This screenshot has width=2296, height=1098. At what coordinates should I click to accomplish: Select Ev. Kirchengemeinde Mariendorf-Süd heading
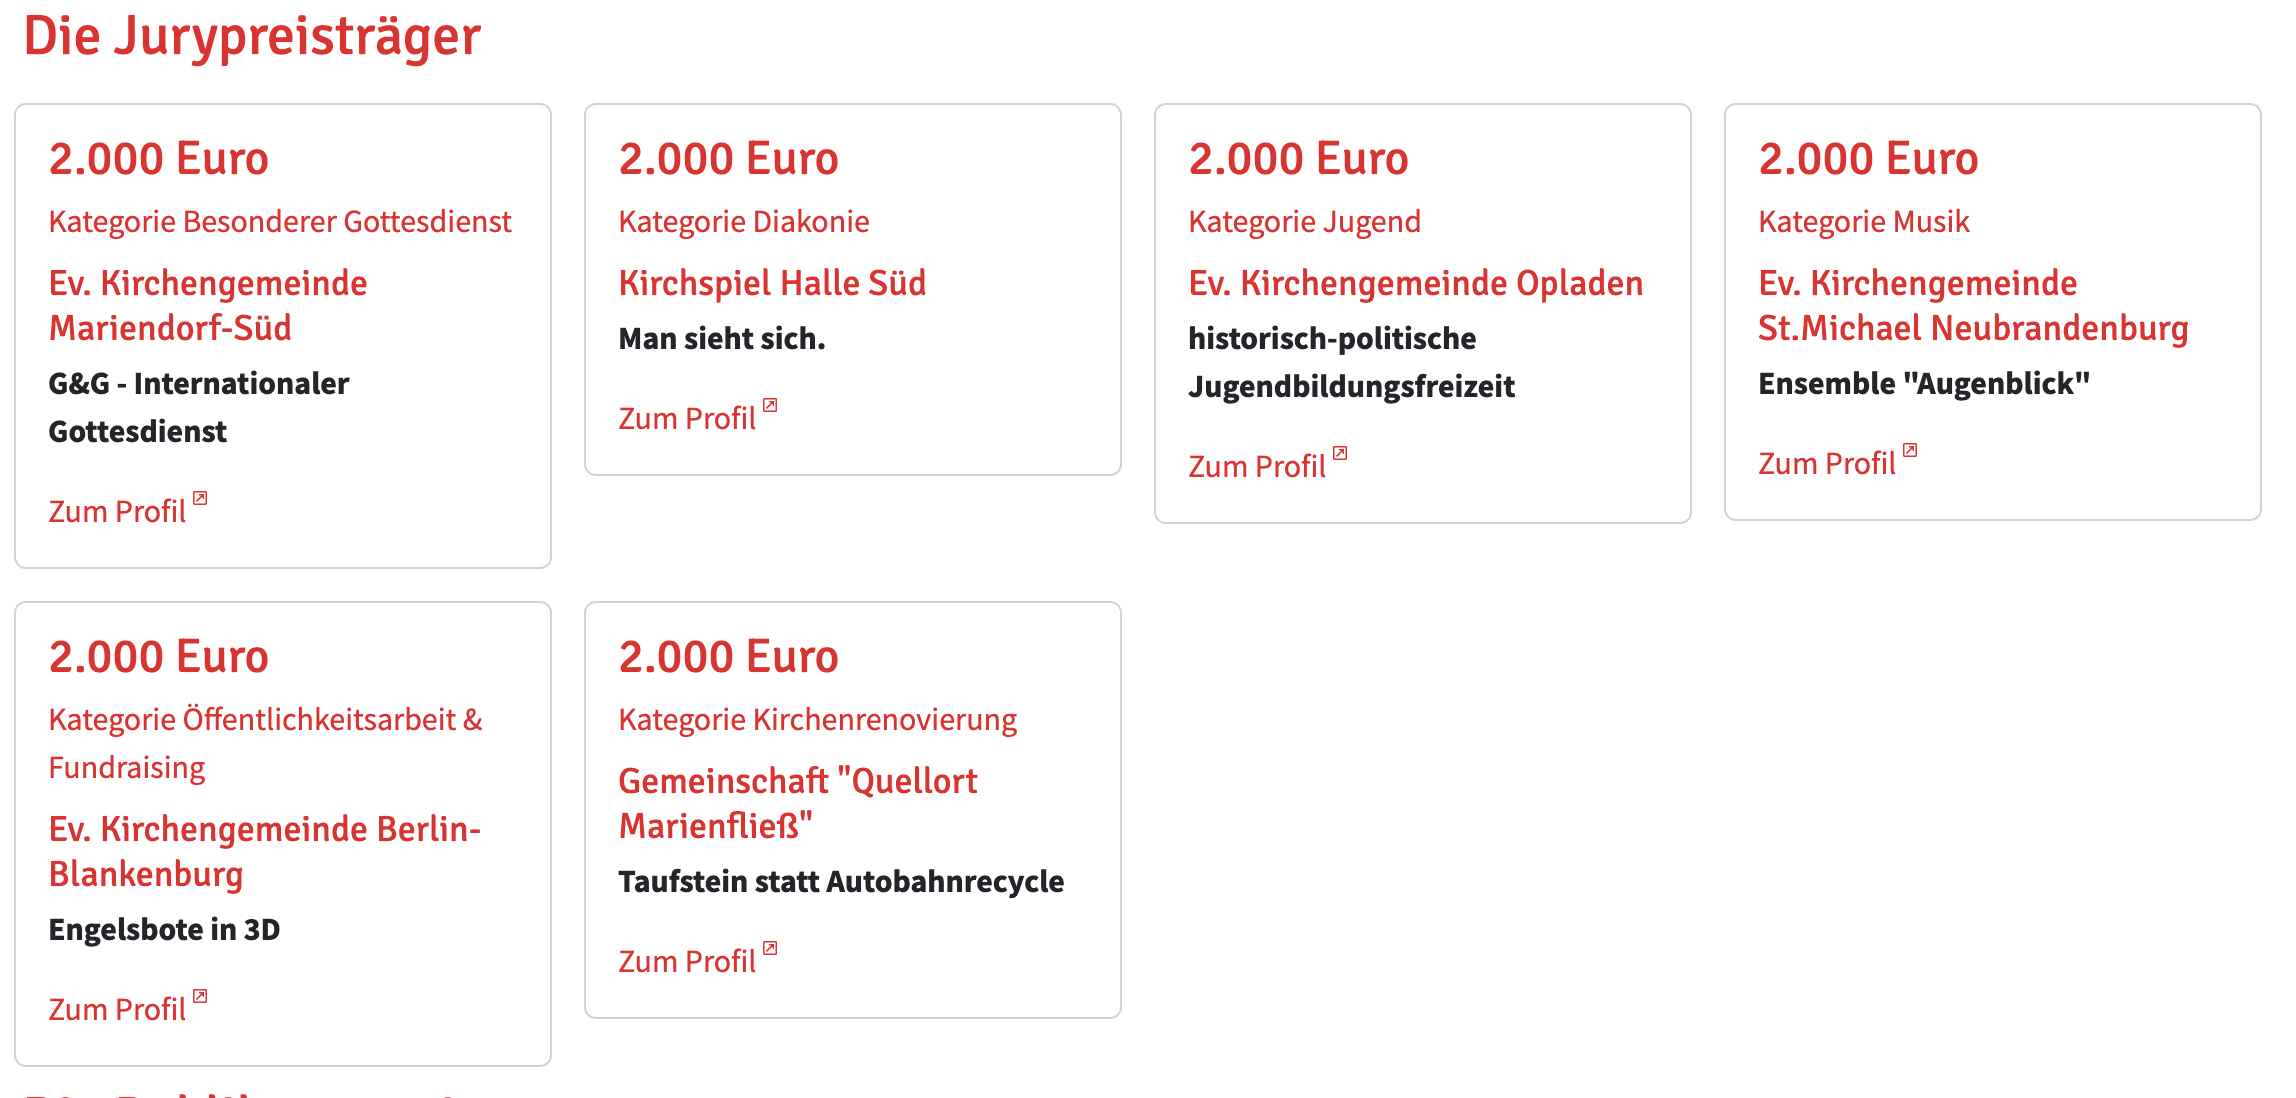[x=208, y=305]
